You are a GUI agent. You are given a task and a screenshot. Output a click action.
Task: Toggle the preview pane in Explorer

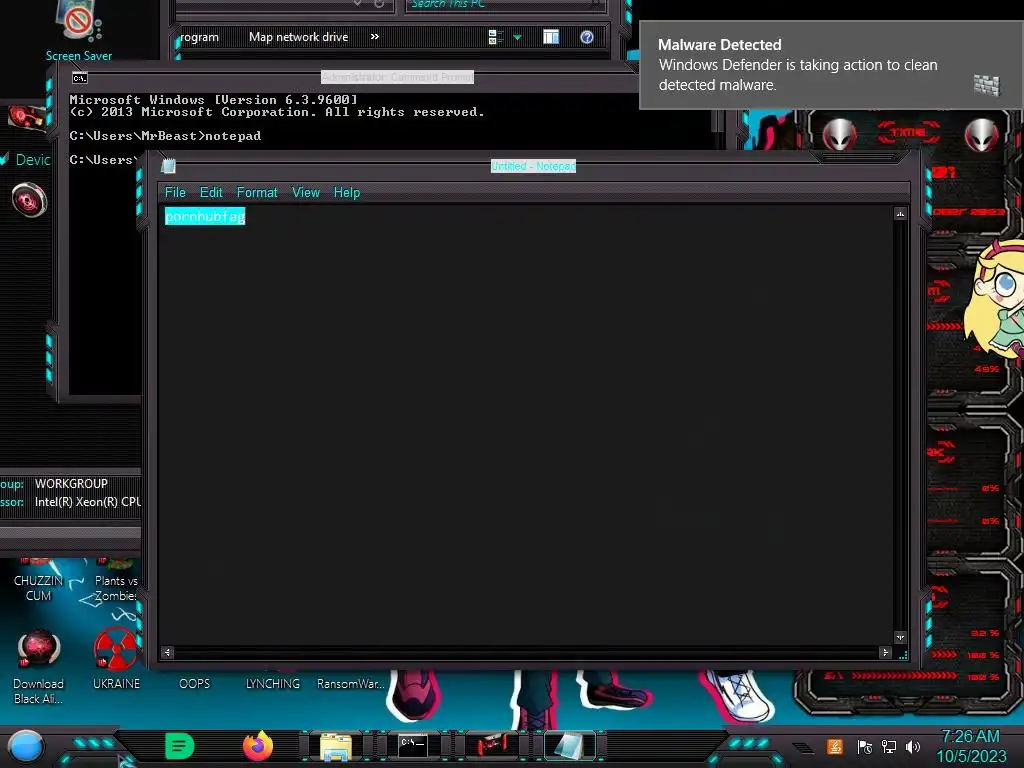point(551,37)
